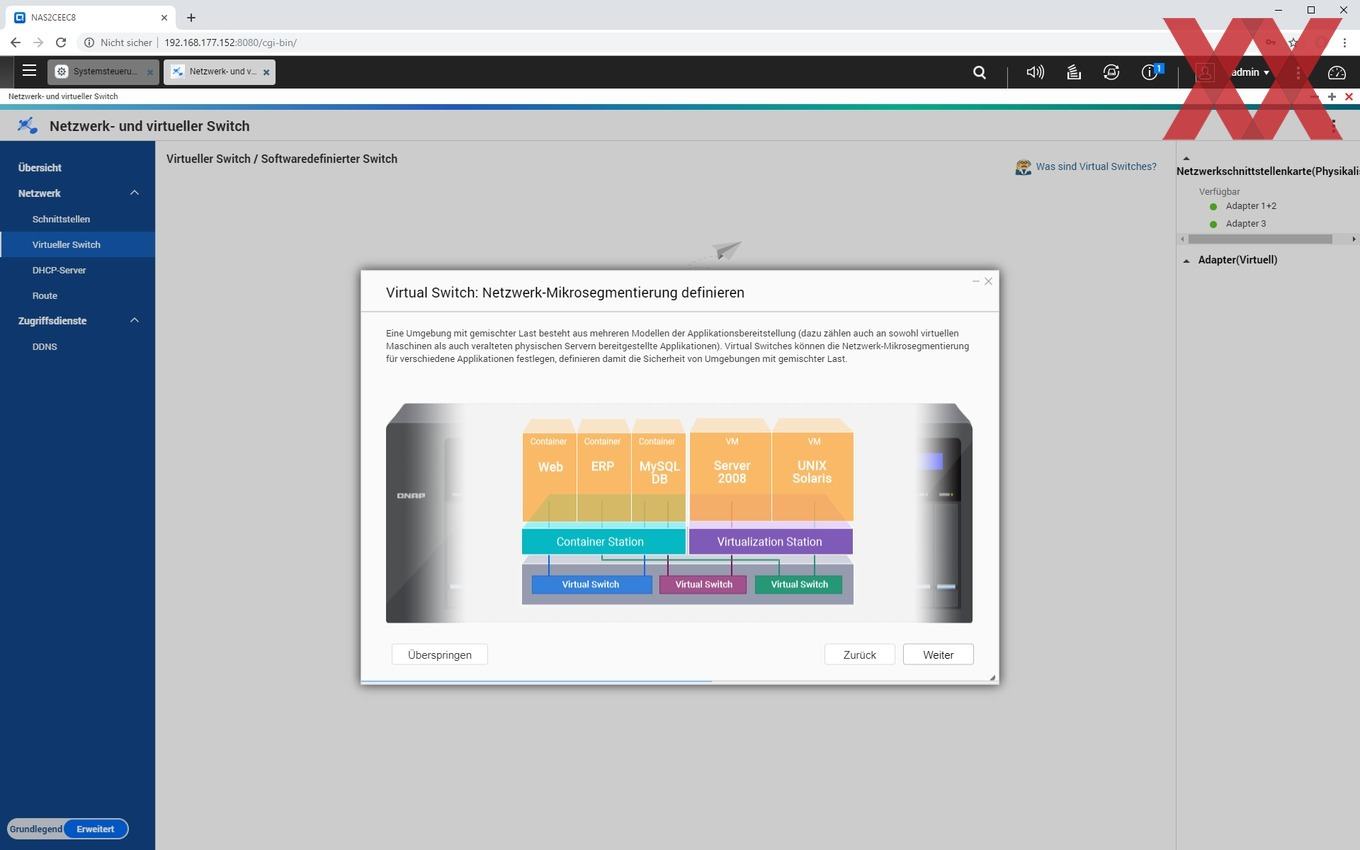Open the QTS main hamburger menu
The image size is (1360, 850).
29,71
